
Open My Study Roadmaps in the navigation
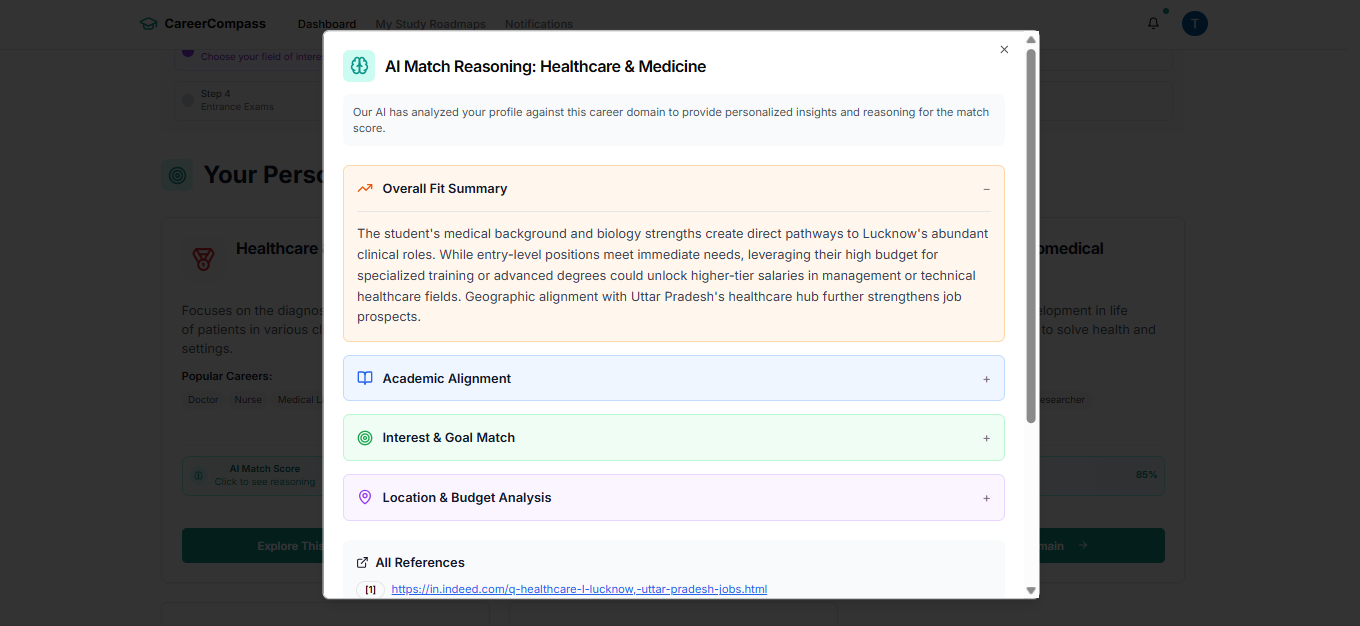(430, 24)
